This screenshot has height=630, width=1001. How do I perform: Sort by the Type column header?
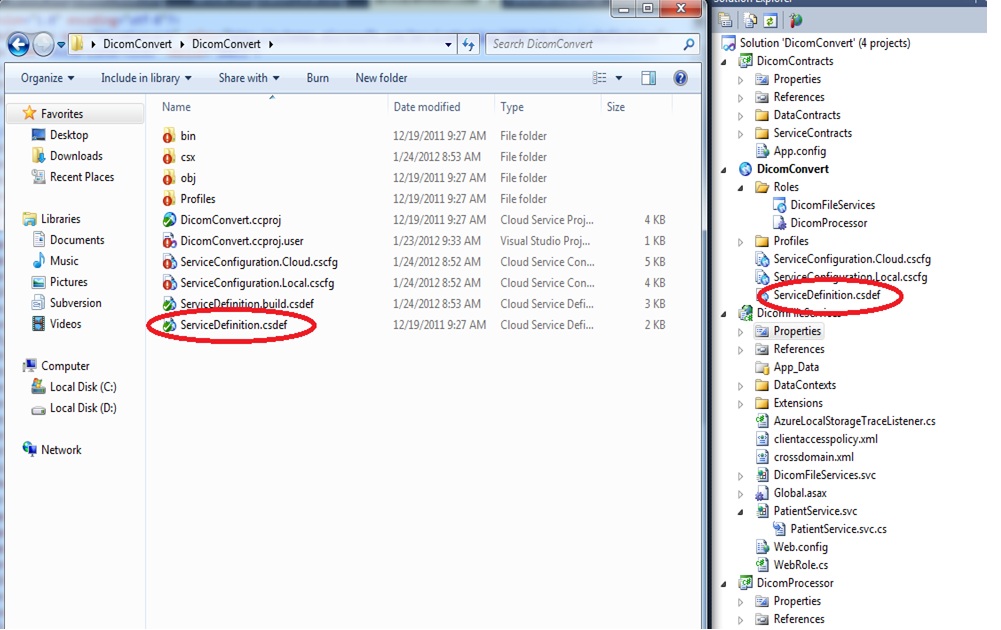tap(511, 107)
